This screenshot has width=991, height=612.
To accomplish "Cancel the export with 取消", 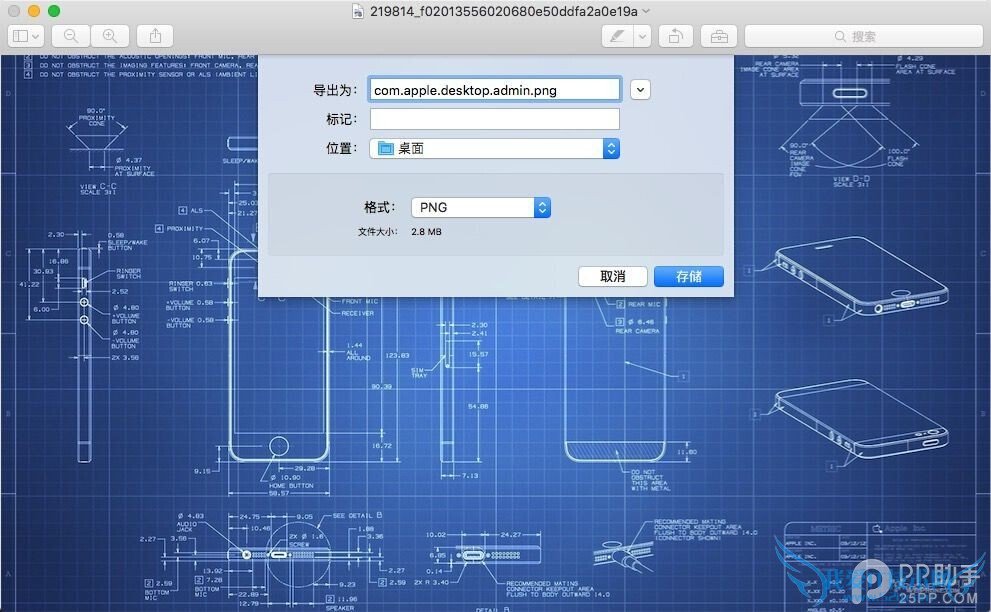I will click(x=612, y=276).
